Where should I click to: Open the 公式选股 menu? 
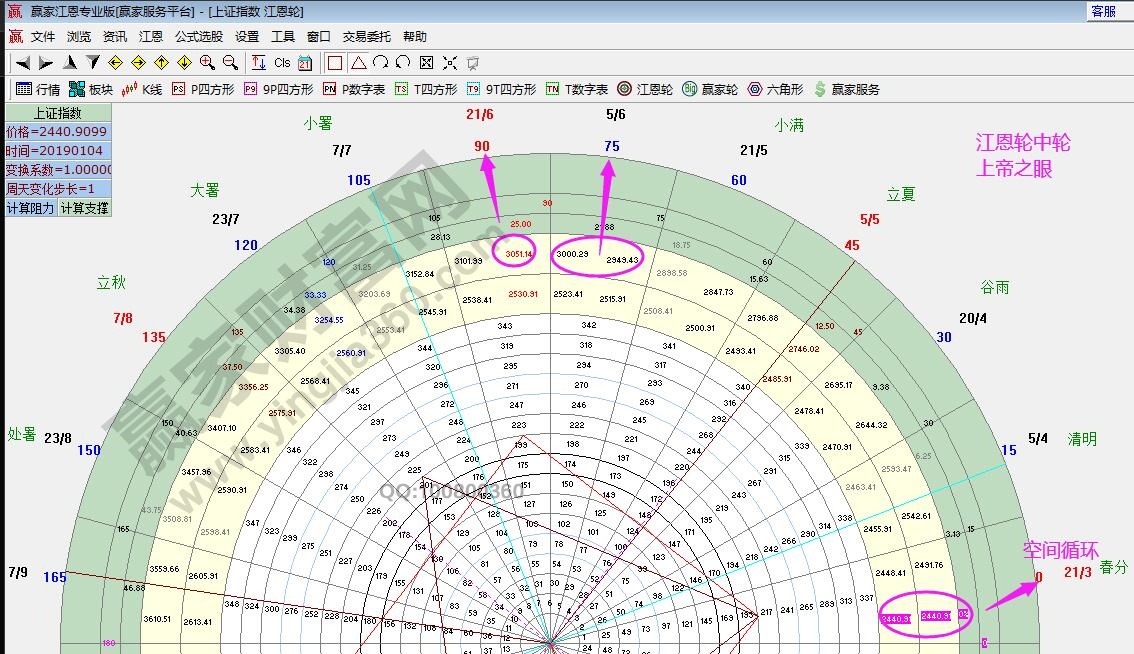coord(199,36)
